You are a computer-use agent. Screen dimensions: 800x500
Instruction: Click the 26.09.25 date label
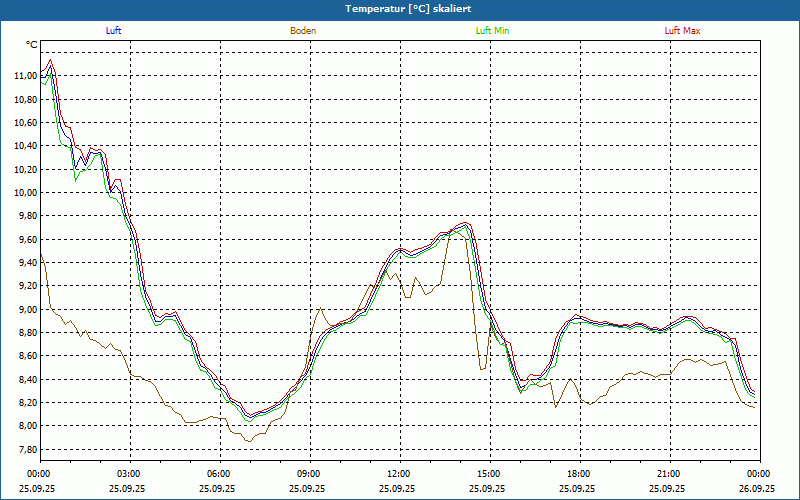pyautogui.click(x=759, y=488)
